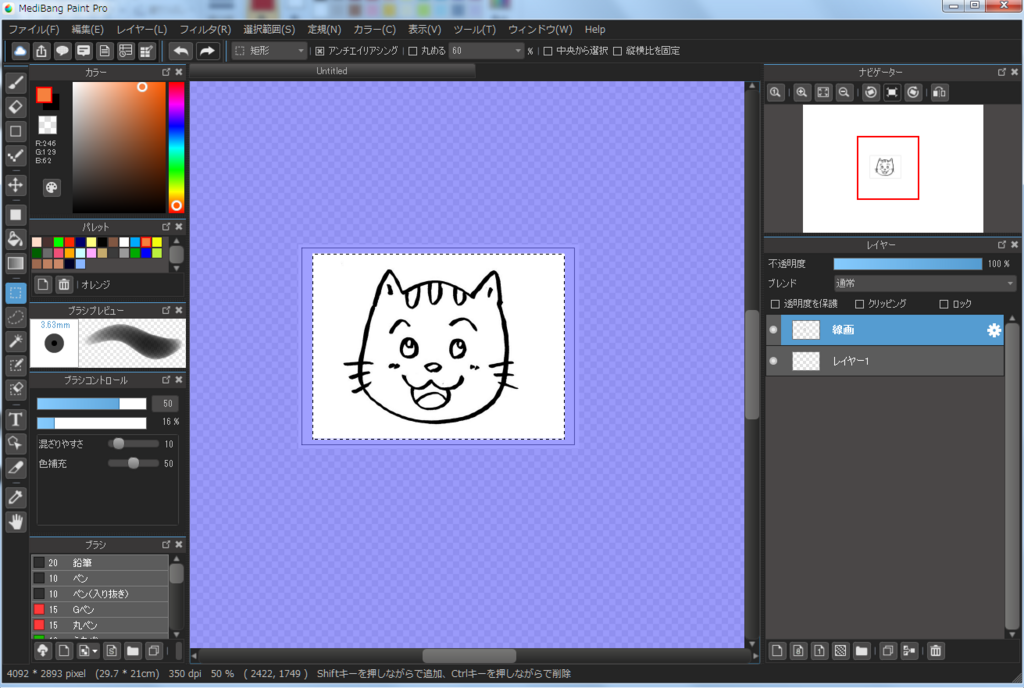
Task: Select the Text tool
Action: [x=16, y=419]
